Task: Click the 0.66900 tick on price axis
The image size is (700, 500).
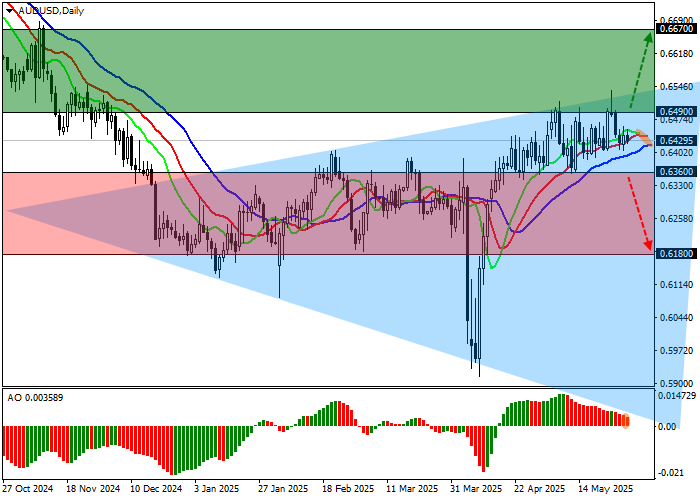Action: tap(676, 19)
